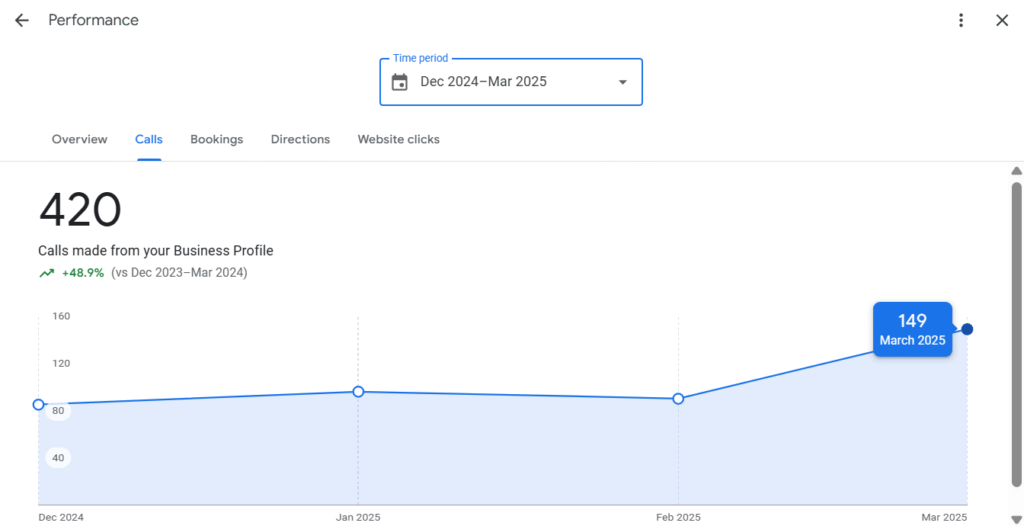The height and width of the screenshot is (526, 1024).
Task: Click the Dec 2024 data point on chart
Action: tap(39, 404)
